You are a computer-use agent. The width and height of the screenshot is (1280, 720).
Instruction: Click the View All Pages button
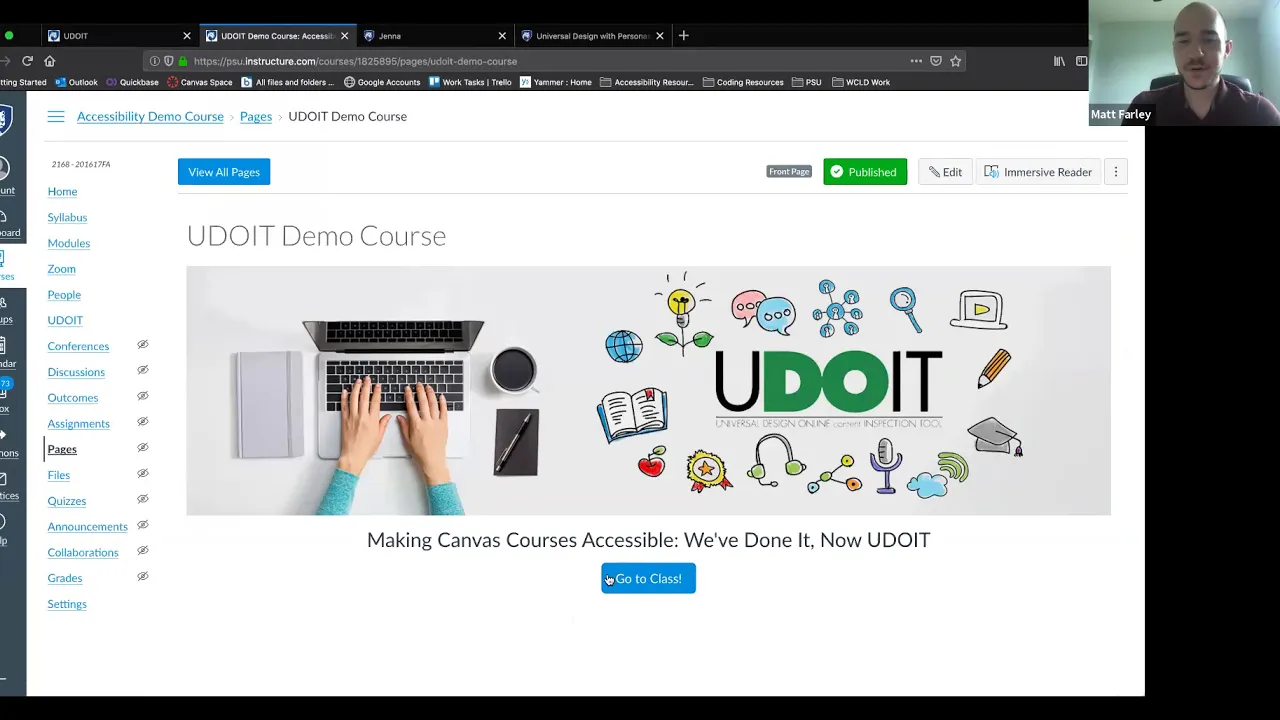pyautogui.click(x=224, y=172)
